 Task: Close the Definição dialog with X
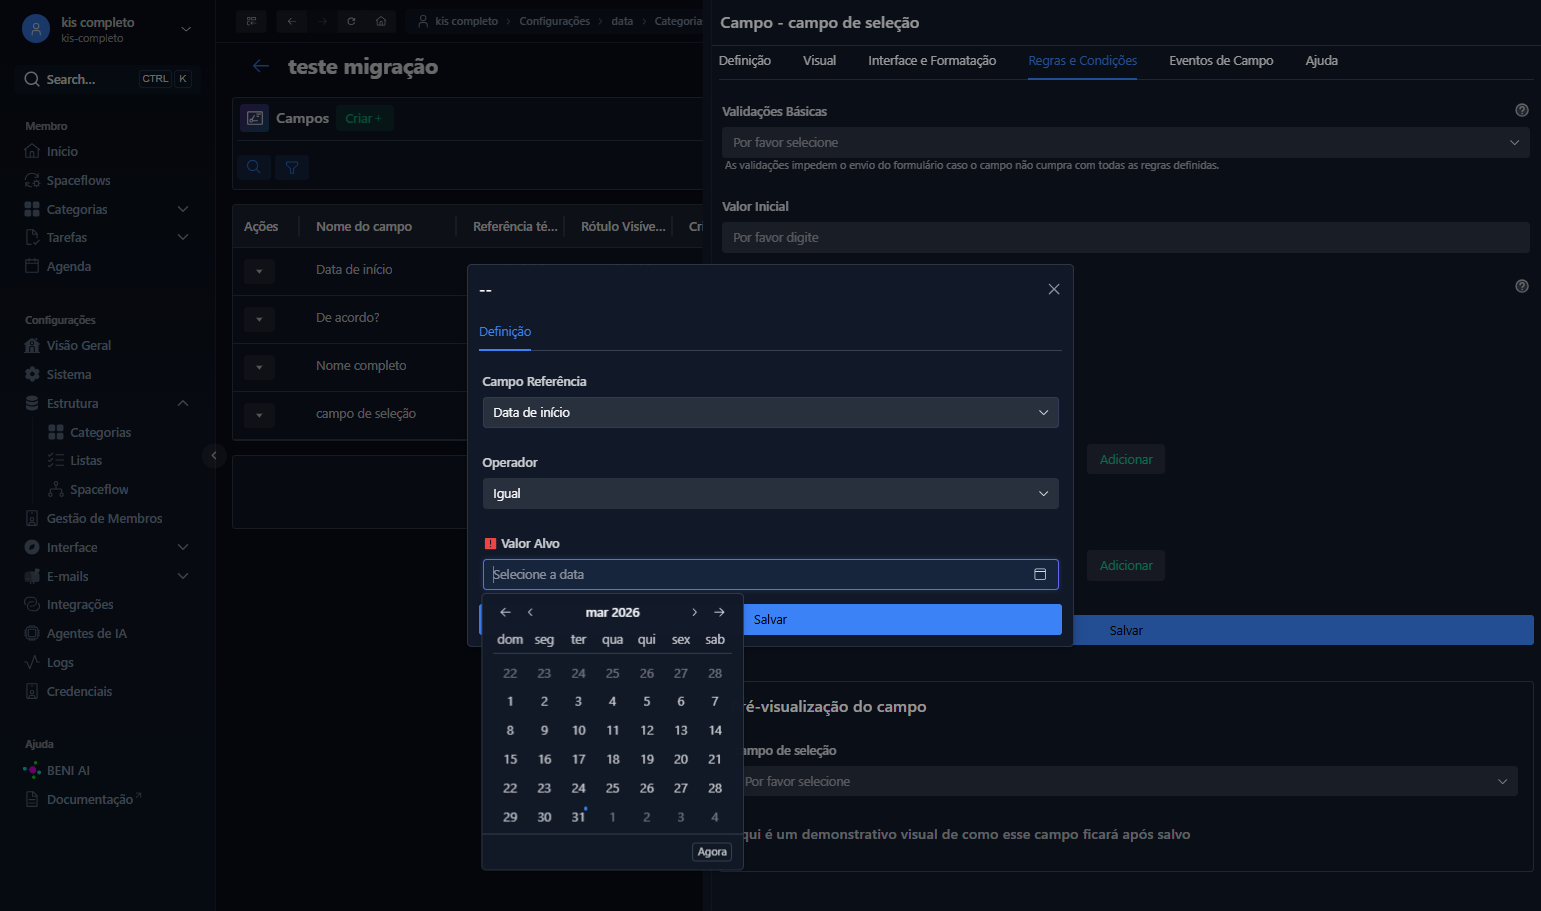(1053, 289)
